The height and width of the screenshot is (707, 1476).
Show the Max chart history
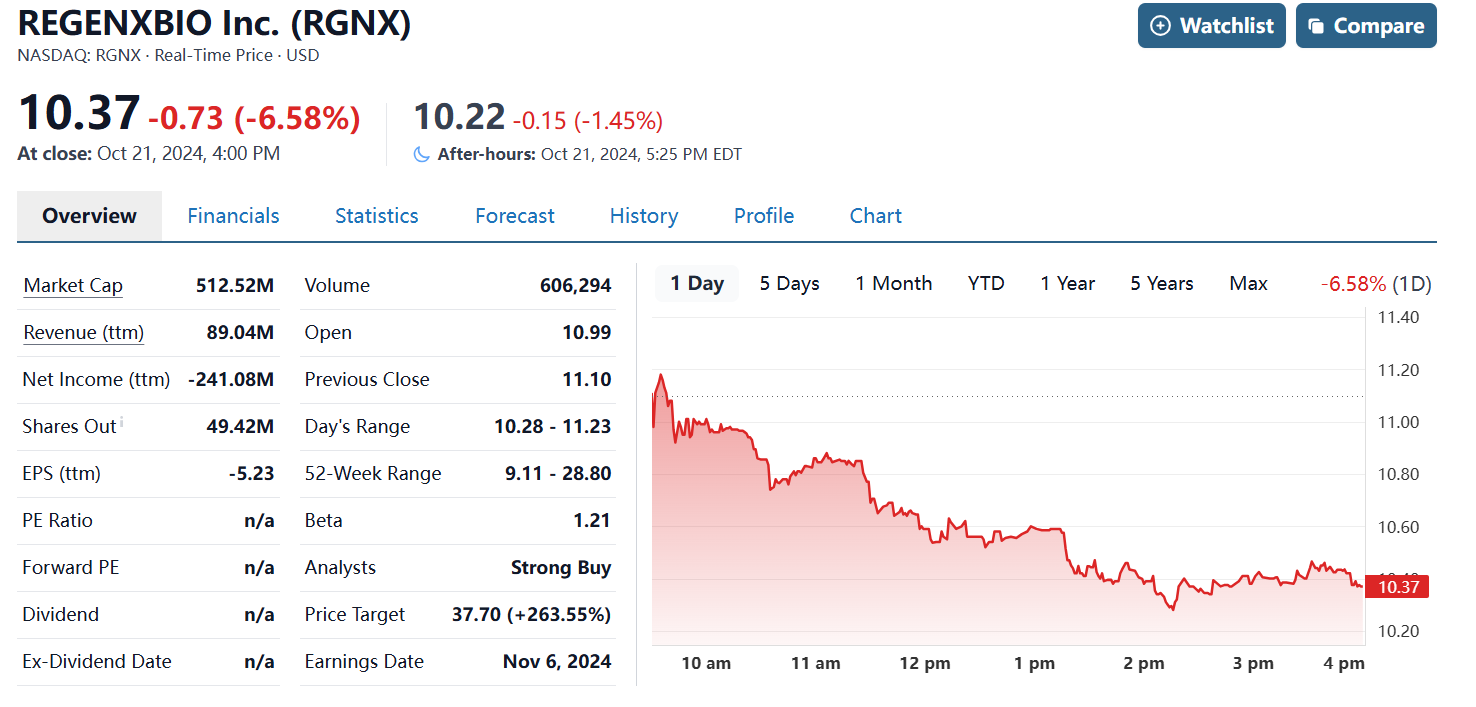pyautogui.click(x=1248, y=284)
